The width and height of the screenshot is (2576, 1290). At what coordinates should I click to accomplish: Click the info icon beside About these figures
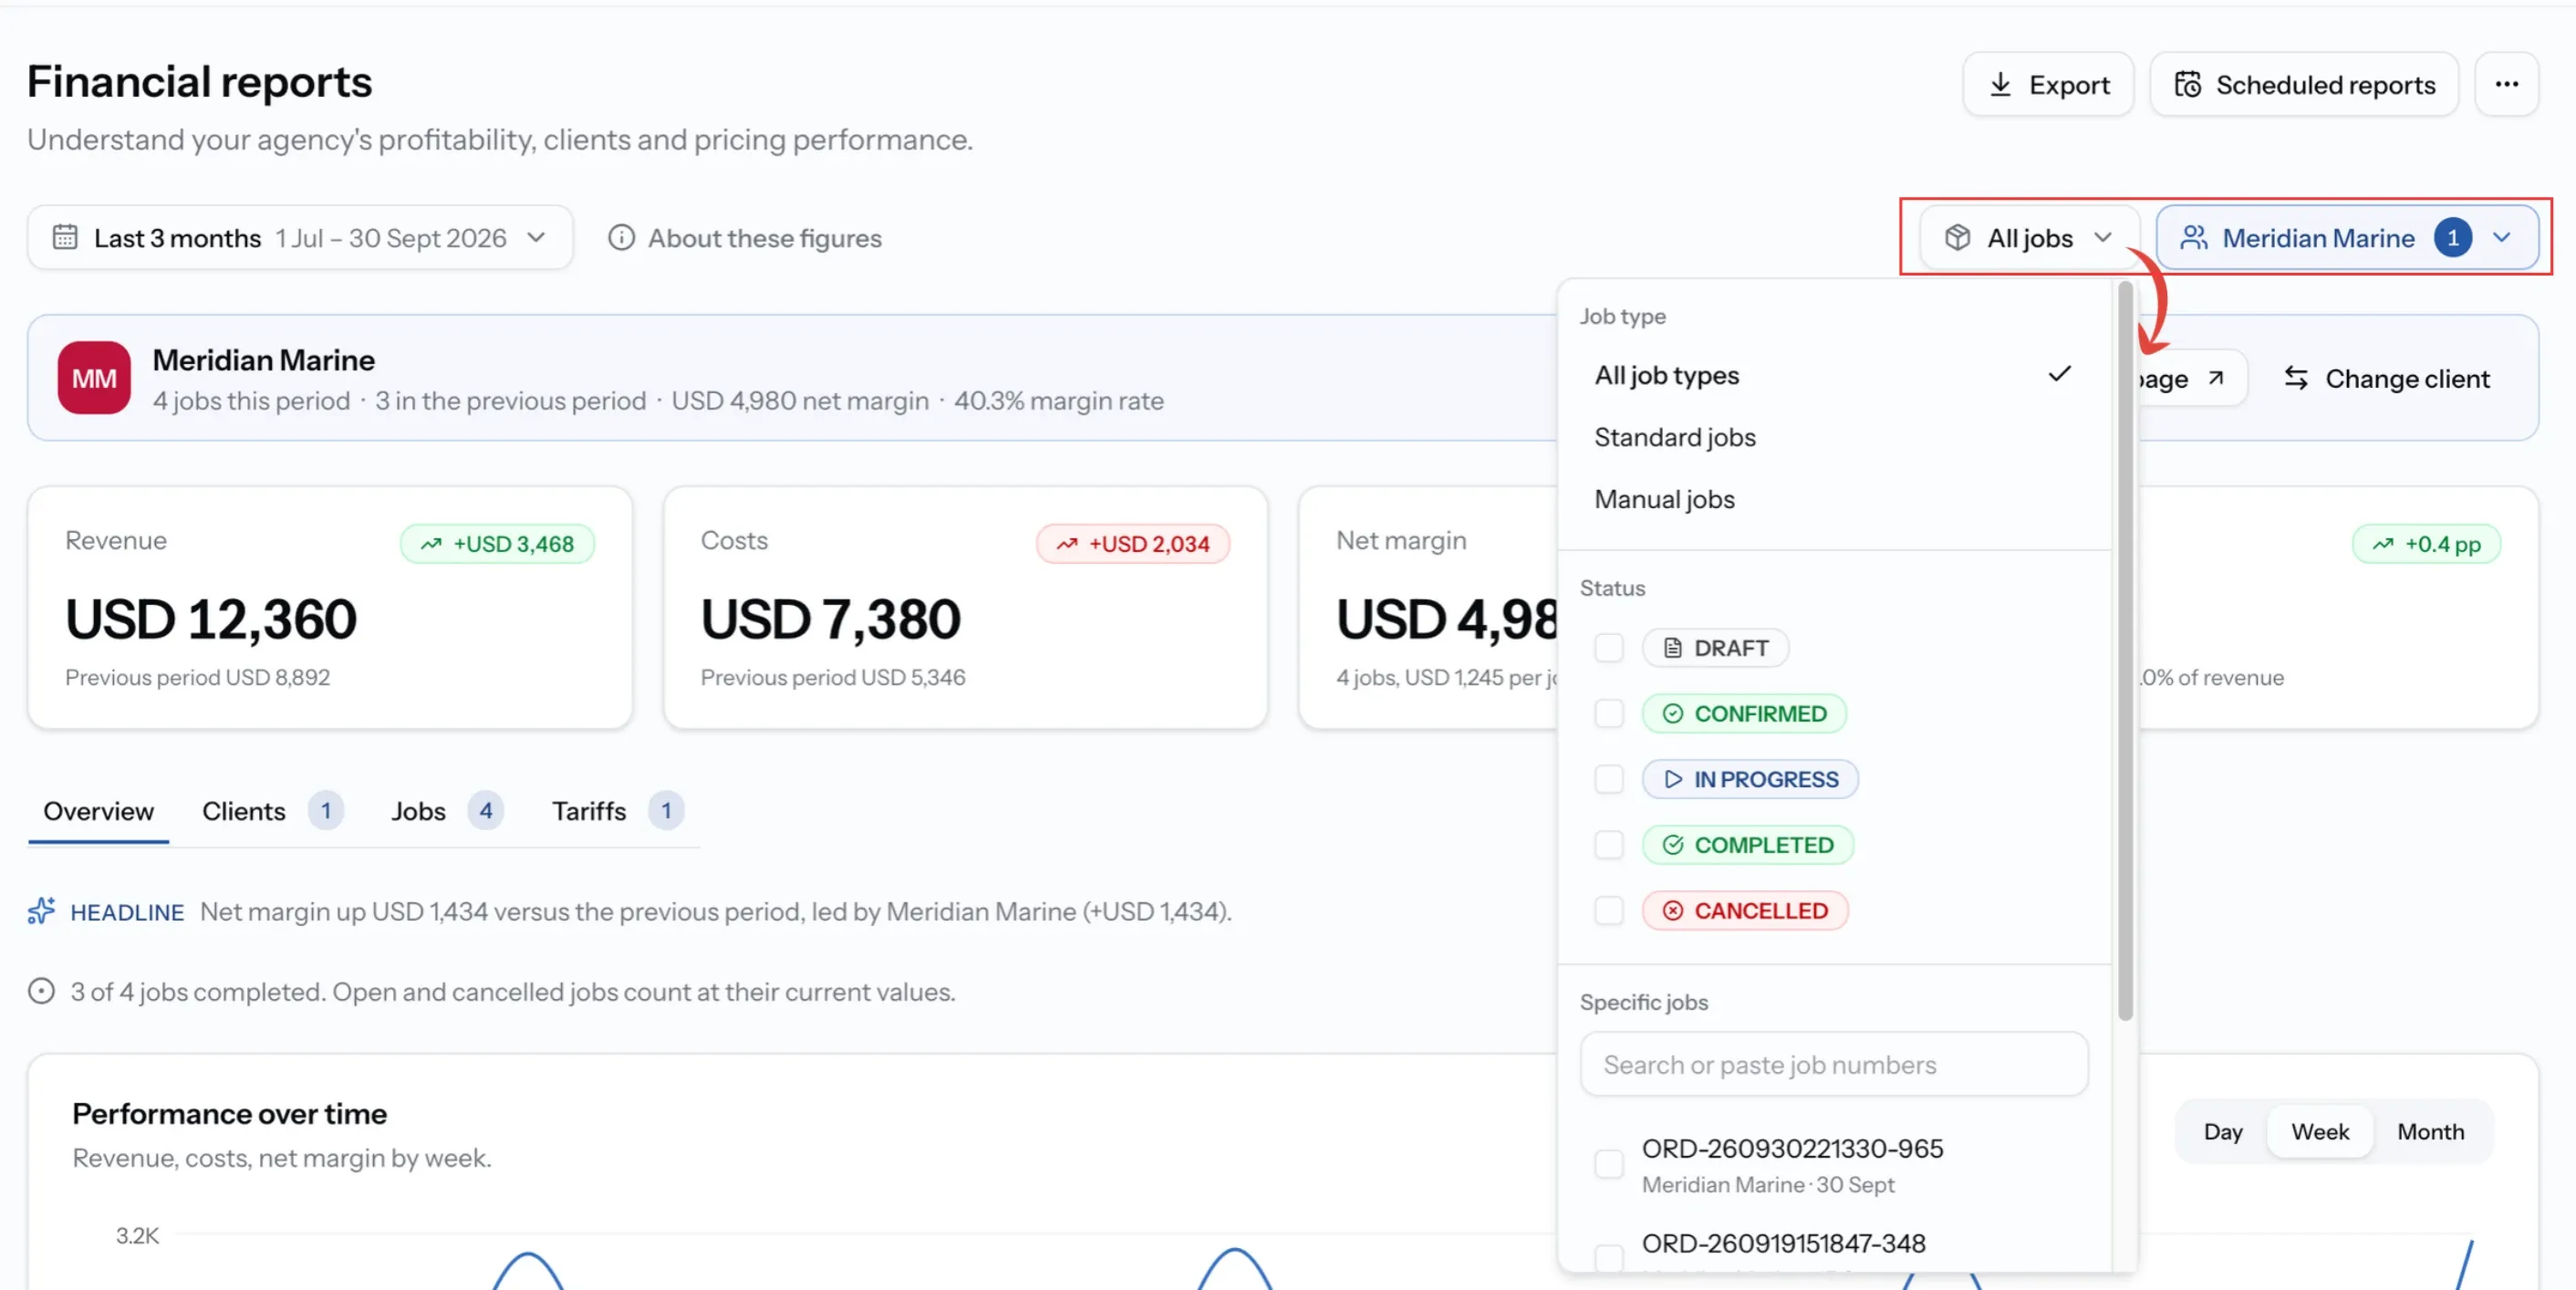click(x=621, y=238)
